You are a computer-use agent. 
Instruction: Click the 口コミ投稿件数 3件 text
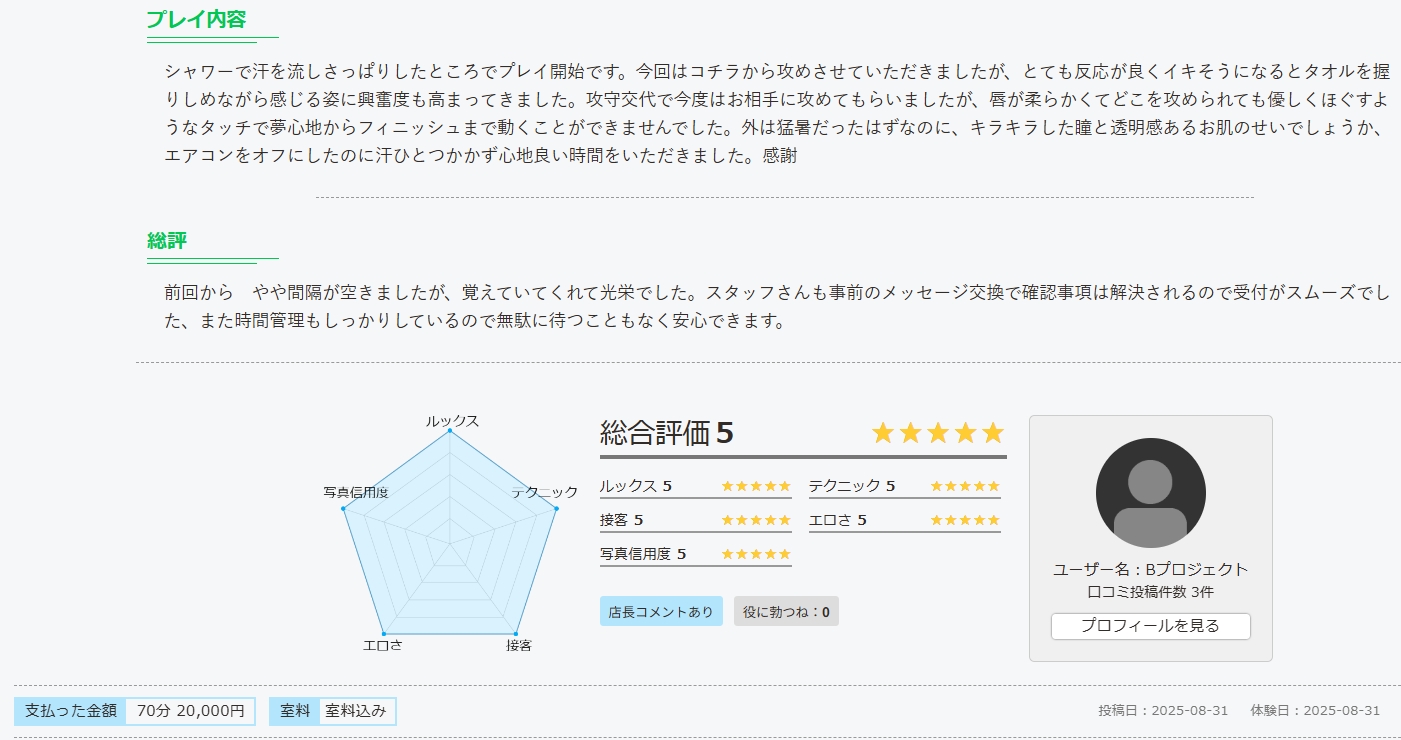[x=1150, y=592]
